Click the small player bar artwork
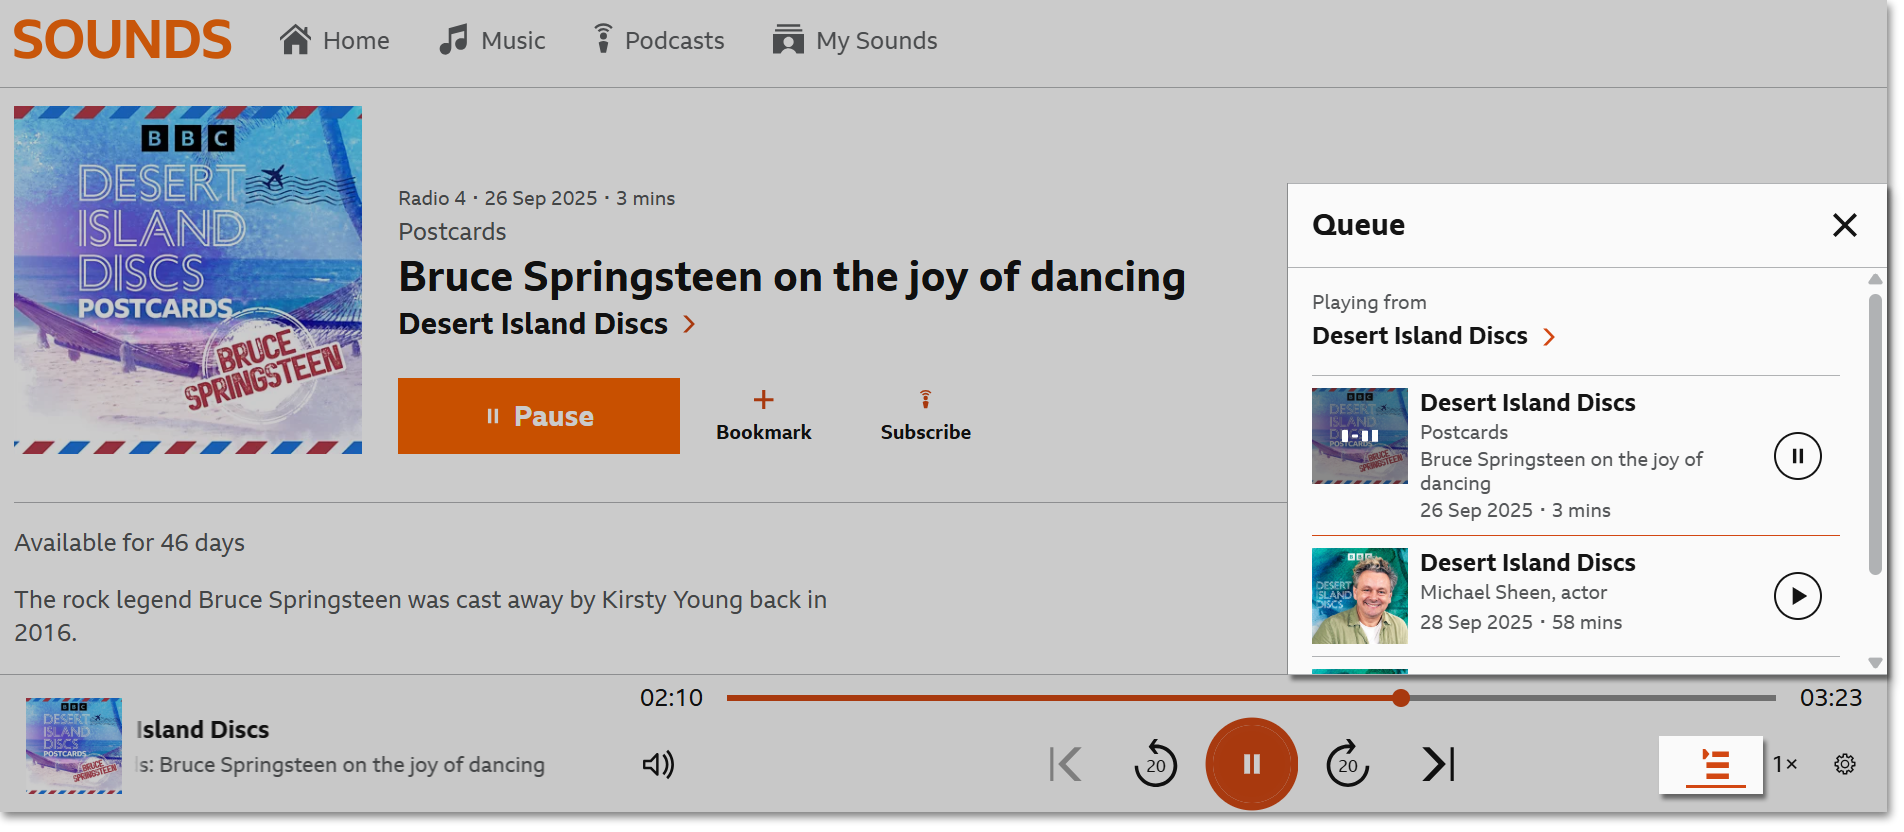Viewport: 1904px width, 832px height. [74, 746]
